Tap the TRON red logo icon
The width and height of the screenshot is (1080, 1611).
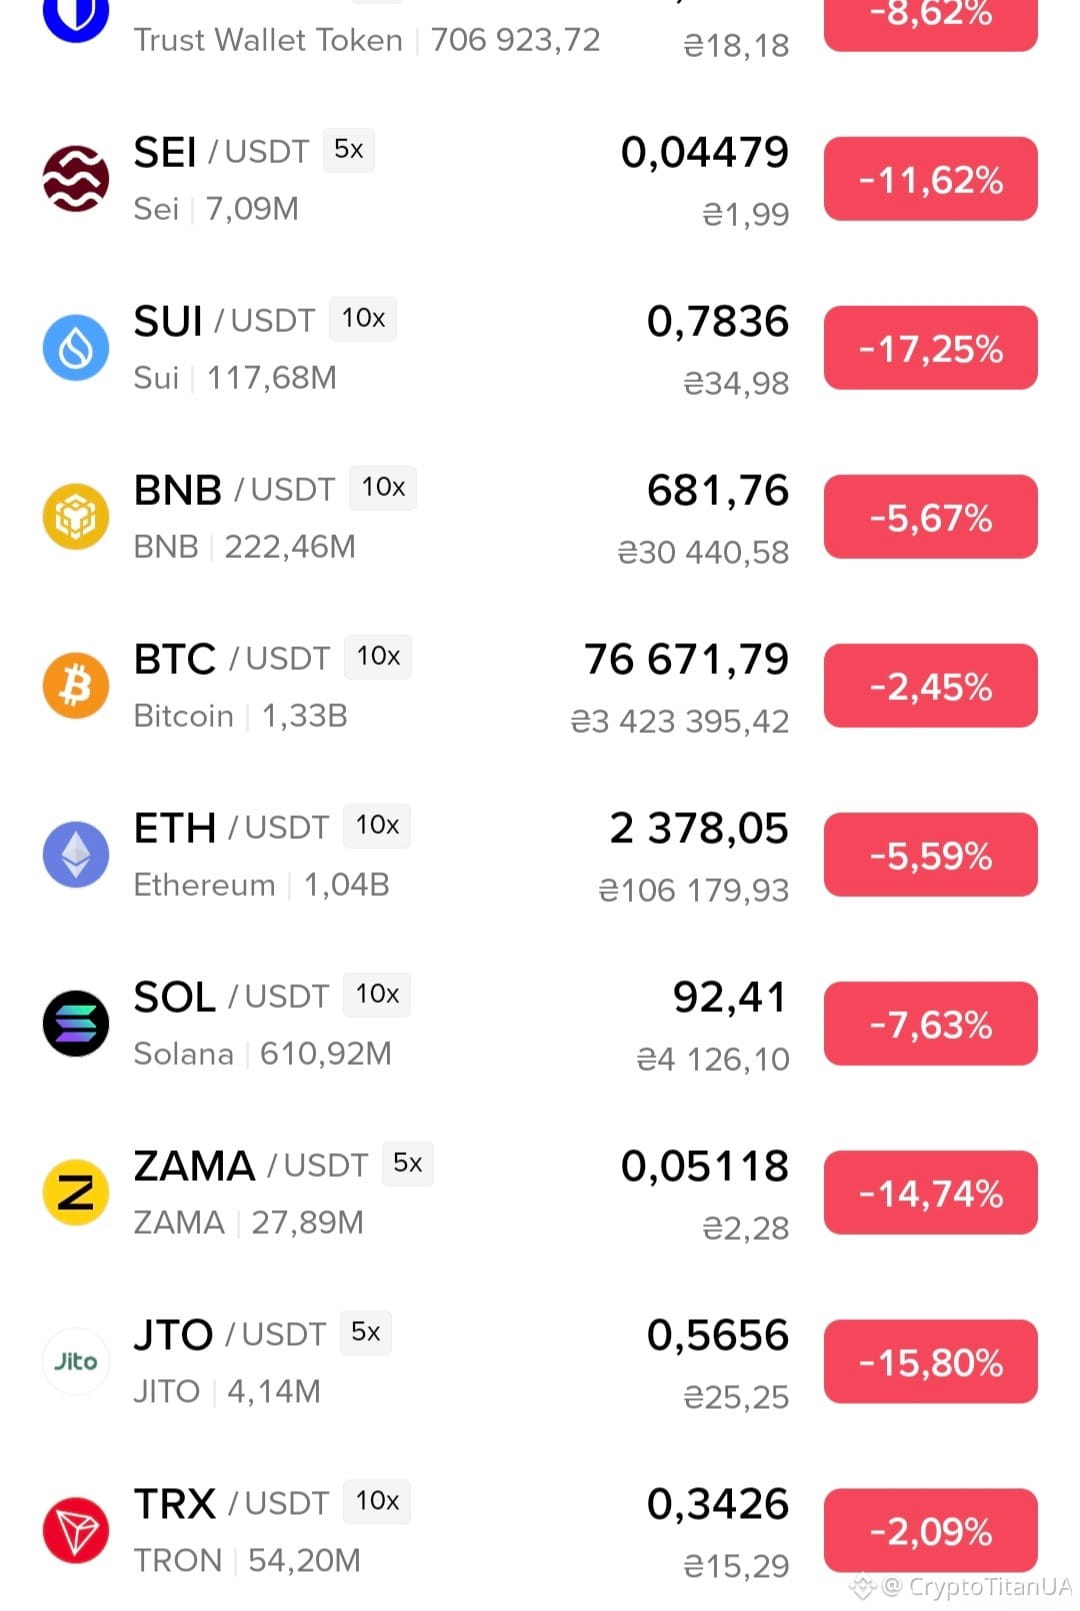coord(76,1531)
